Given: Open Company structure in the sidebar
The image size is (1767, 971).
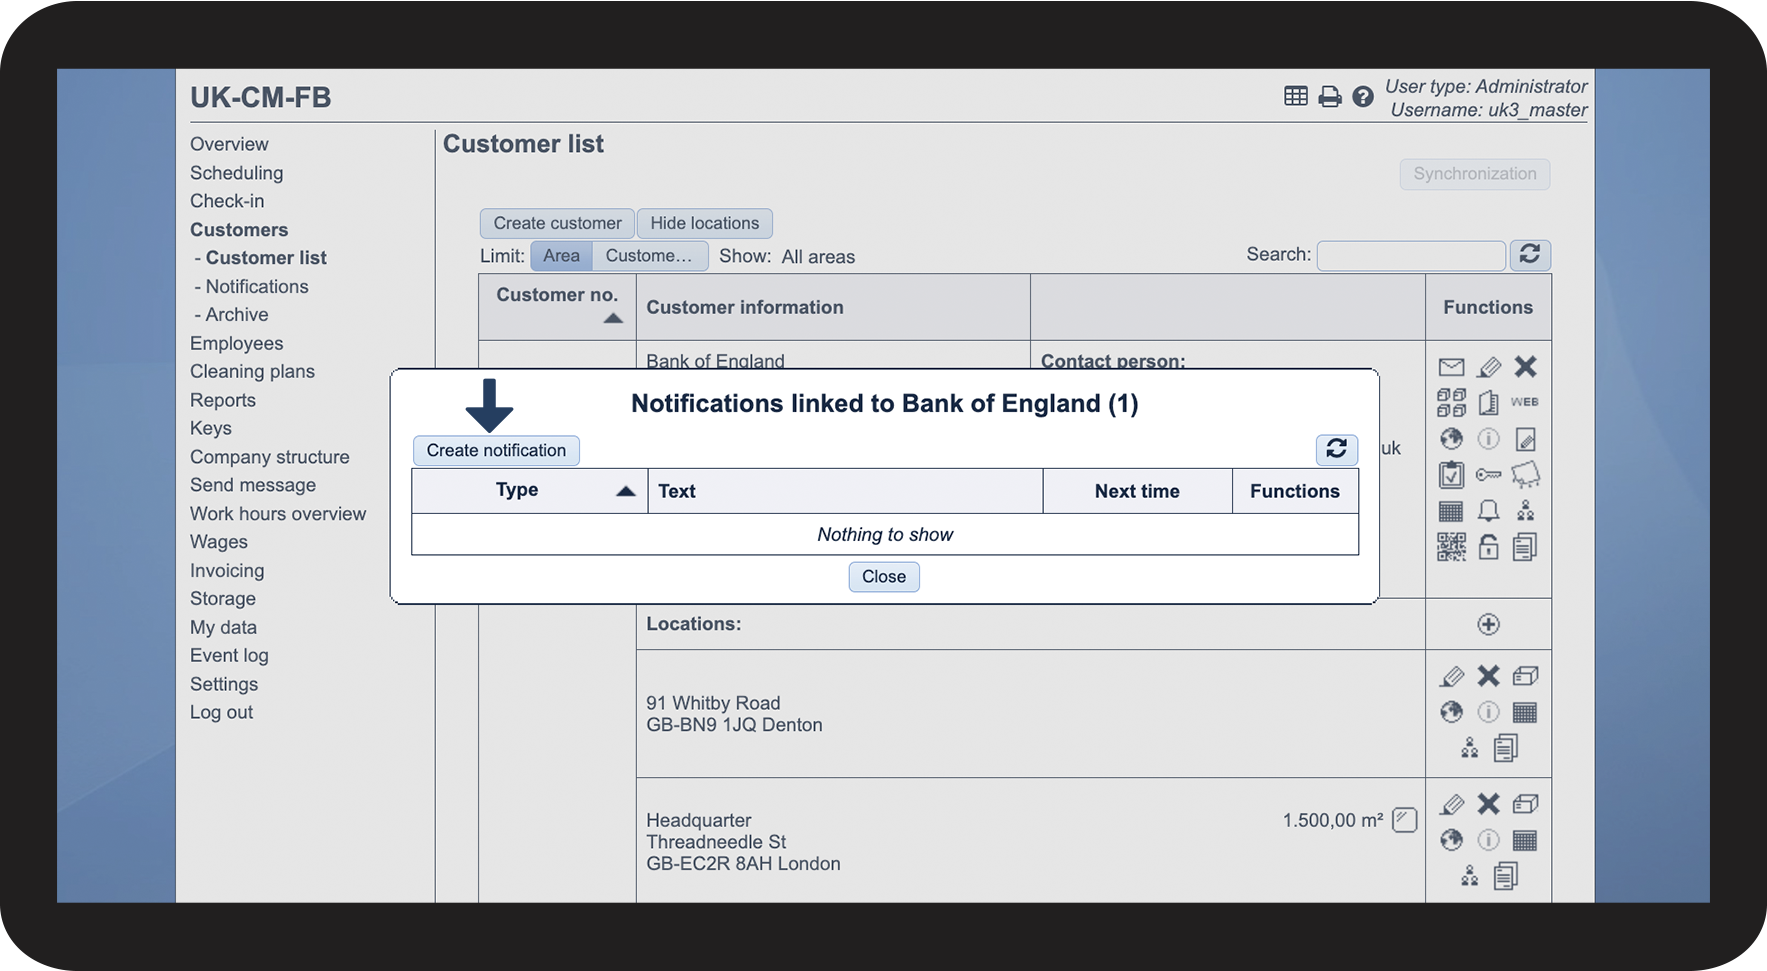Looking at the screenshot, I should click(x=270, y=457).
